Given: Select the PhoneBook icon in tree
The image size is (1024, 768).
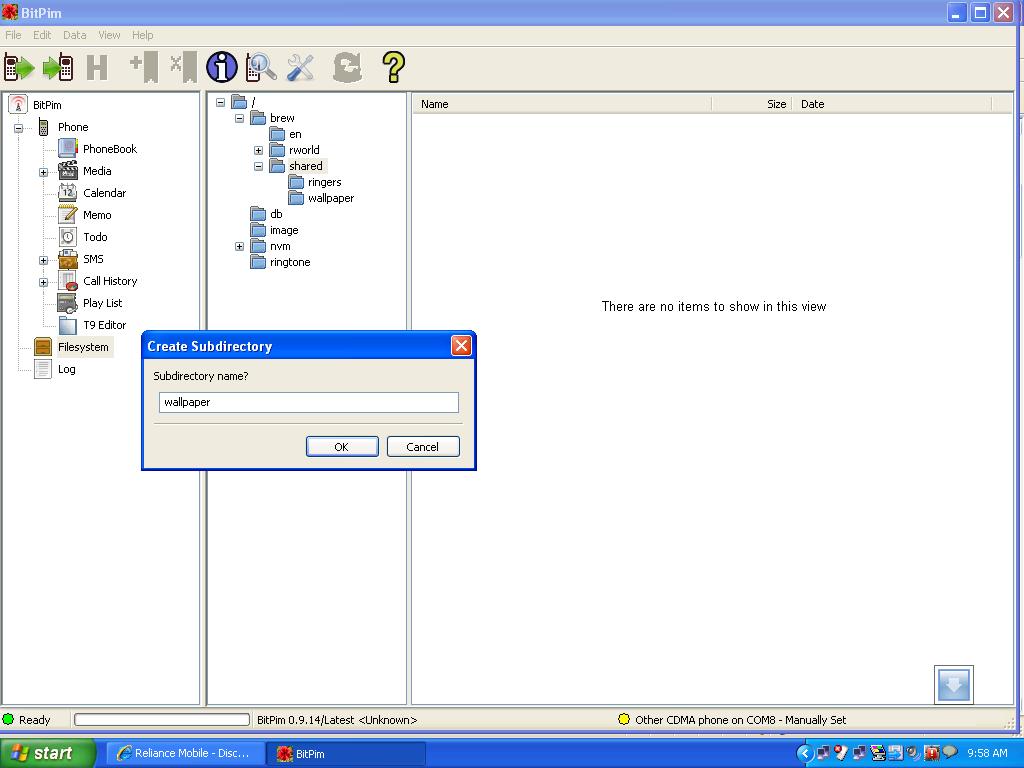Looking at the screenshot, I should (68, 149).
